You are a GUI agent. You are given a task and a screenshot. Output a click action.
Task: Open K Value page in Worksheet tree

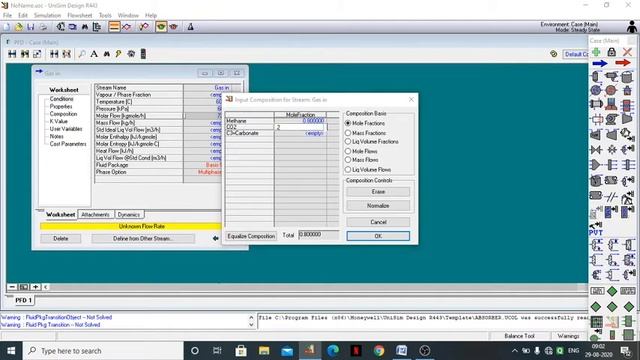tap(58, 121)
